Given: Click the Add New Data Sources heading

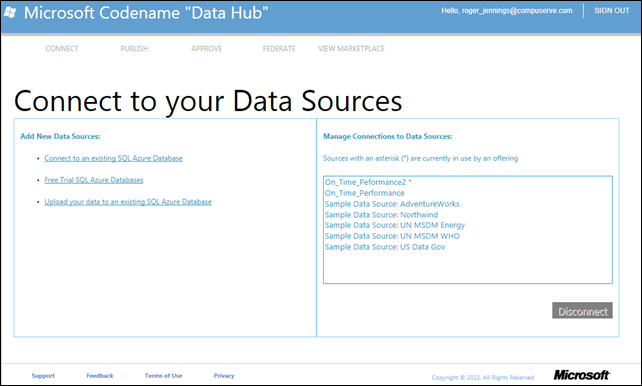Looking at the screenshot, I should tap(60, 136).
